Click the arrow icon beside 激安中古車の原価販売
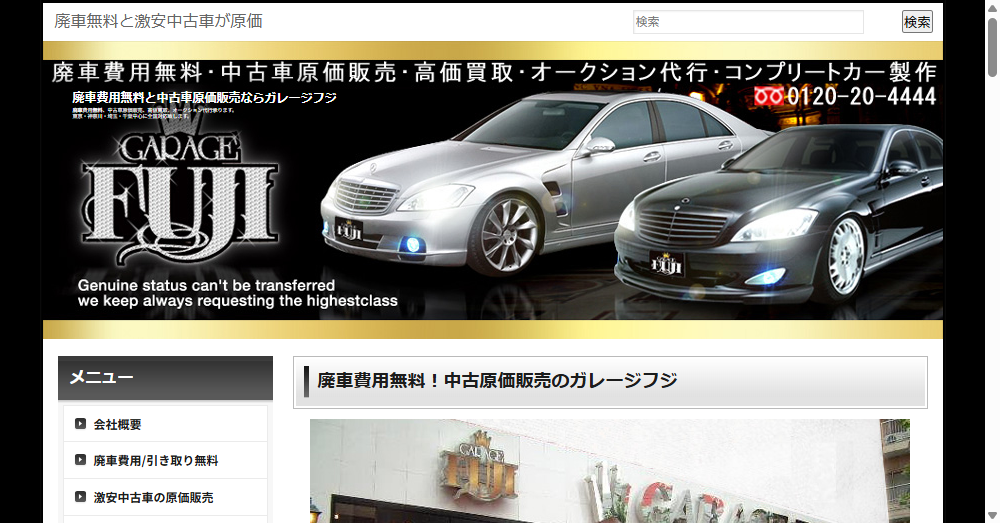This screenshot has height=523, width=1000. pos(80,497)
